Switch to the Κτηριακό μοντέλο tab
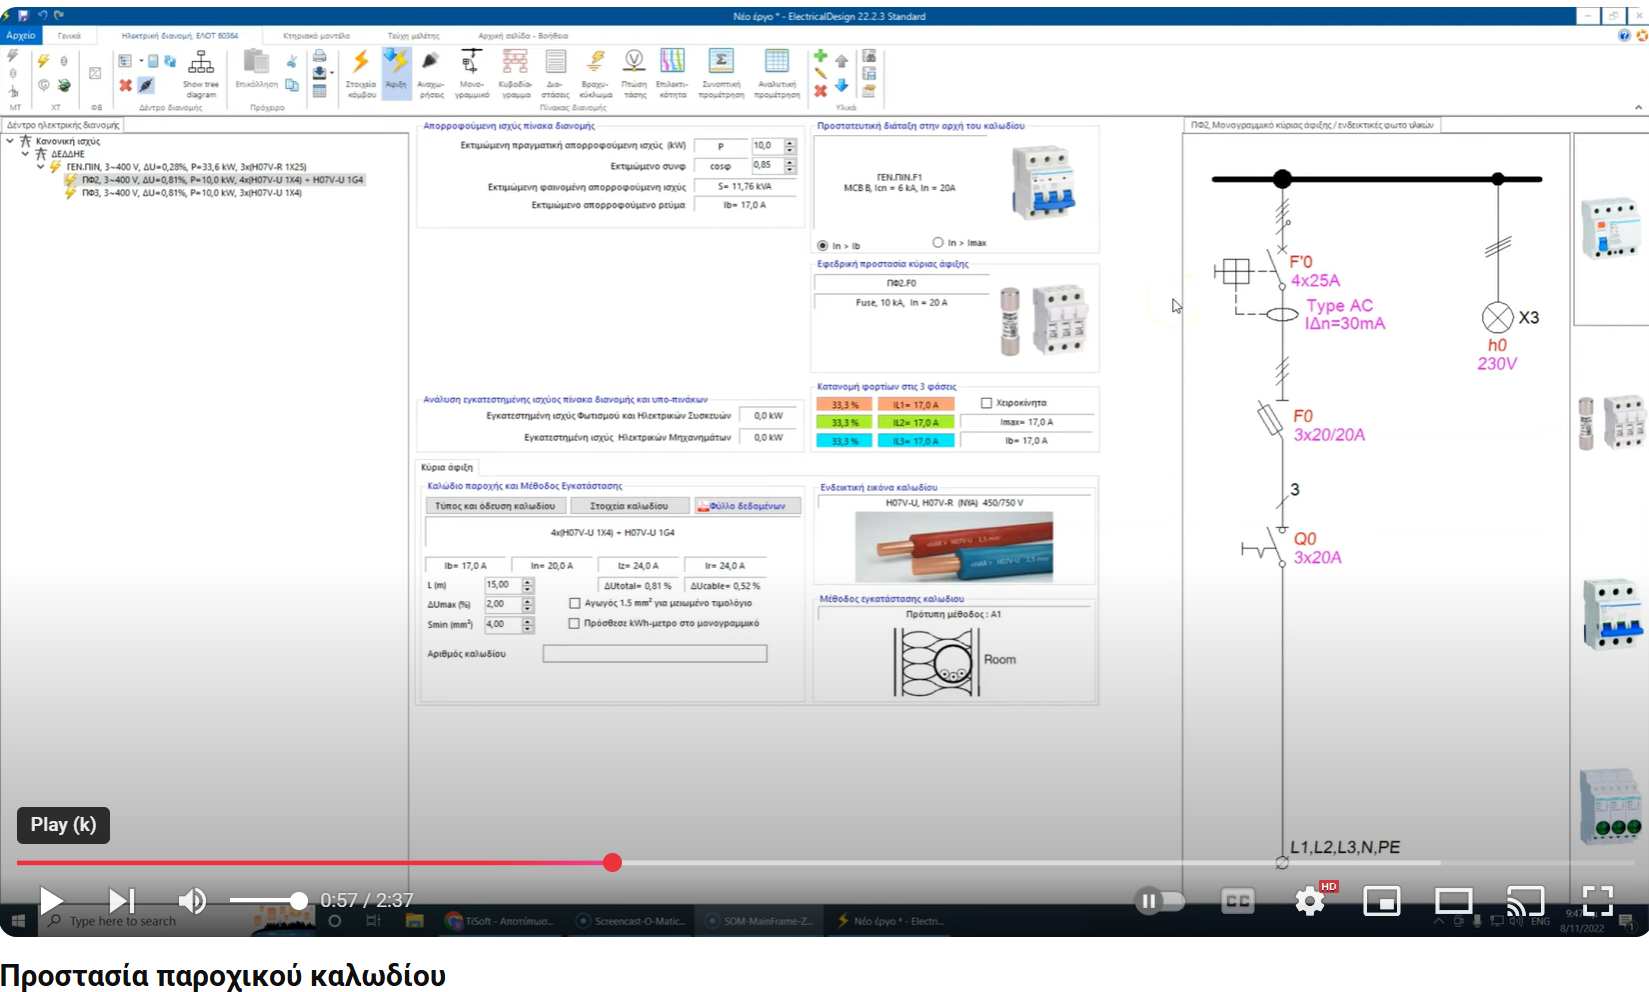This screenshot has height=992, width=1649. point(317,34)
